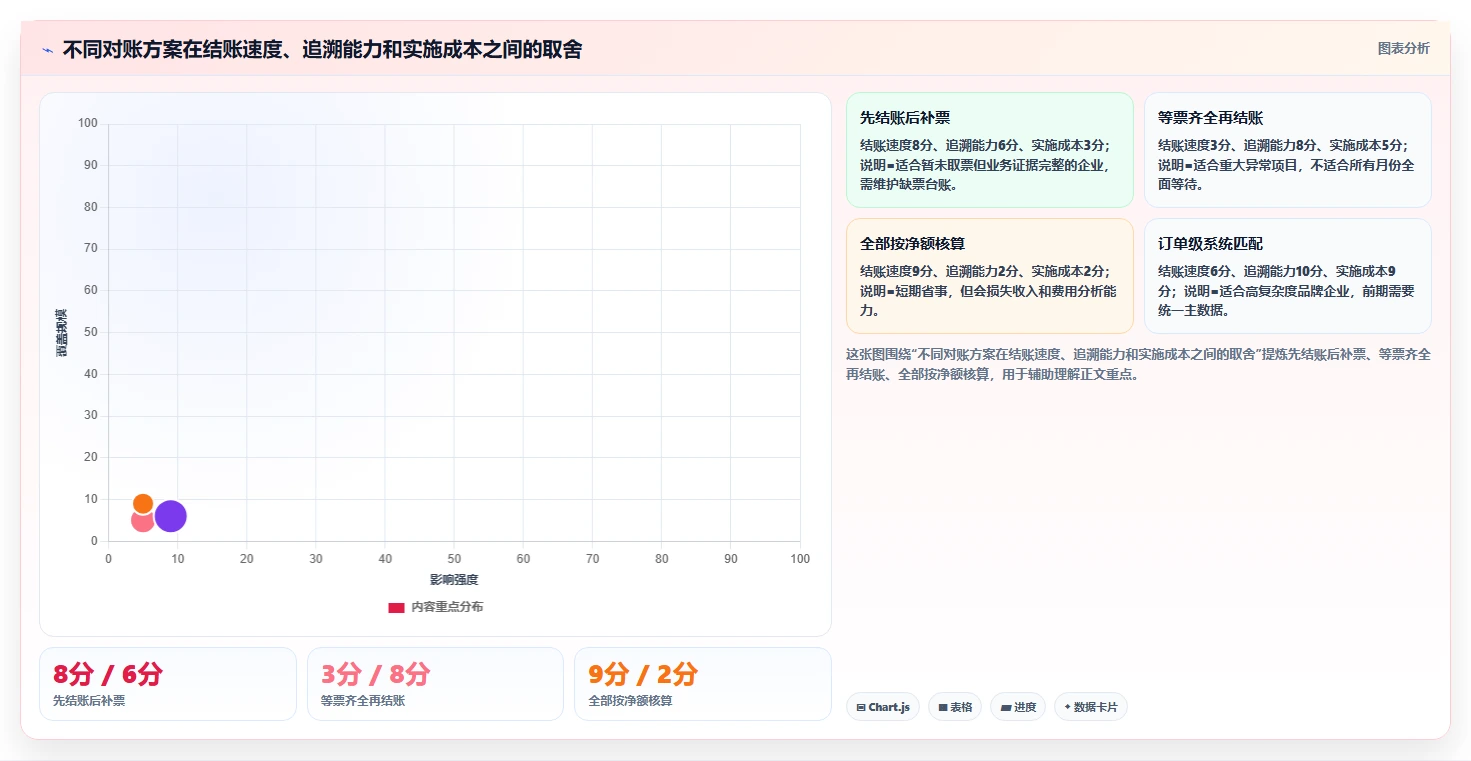Open the 全部按净额核算 orange card
Image resolution: width=1471 pixels, height=761 pixels.
point(989,276)
